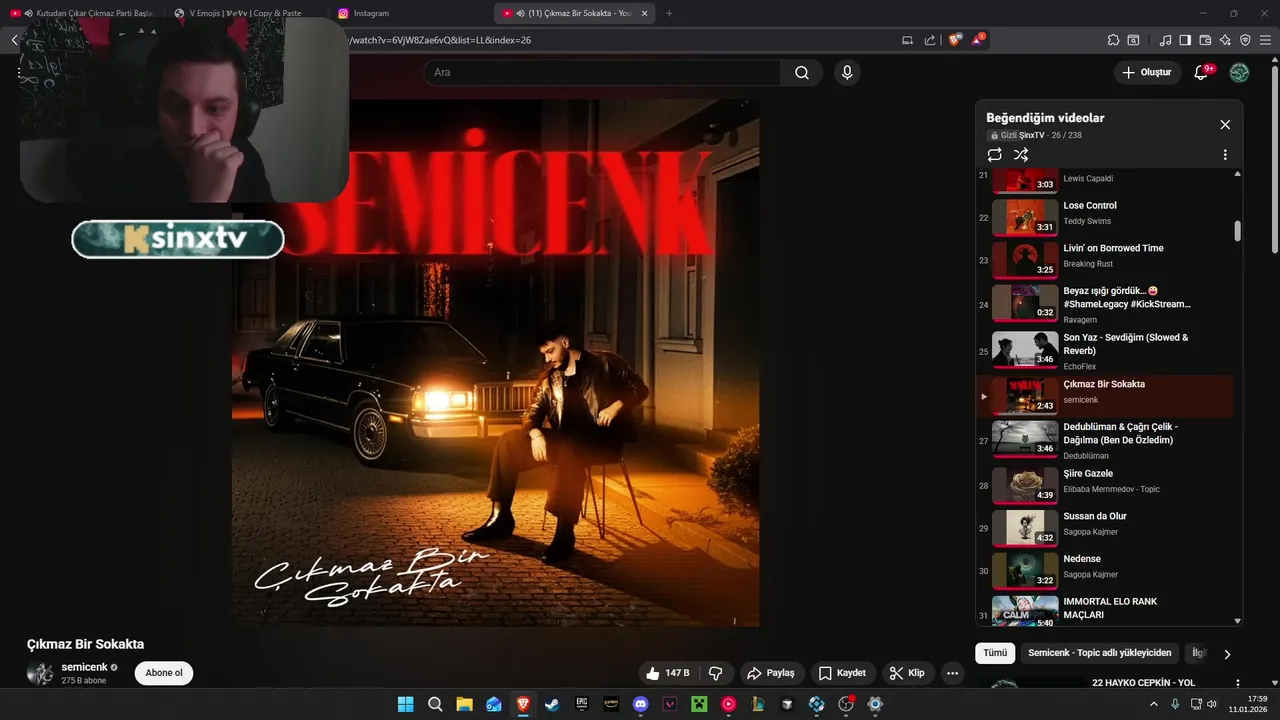1280x720 pixels.
Task: Focus the Ara search box
Action: click(x=602, y=73)
